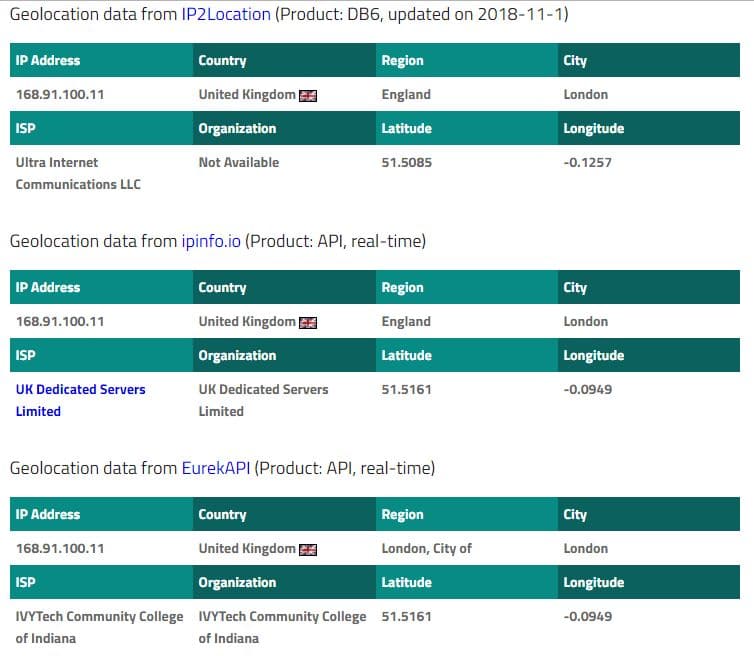Click the Organization header in ipinfo.io table

284,355
